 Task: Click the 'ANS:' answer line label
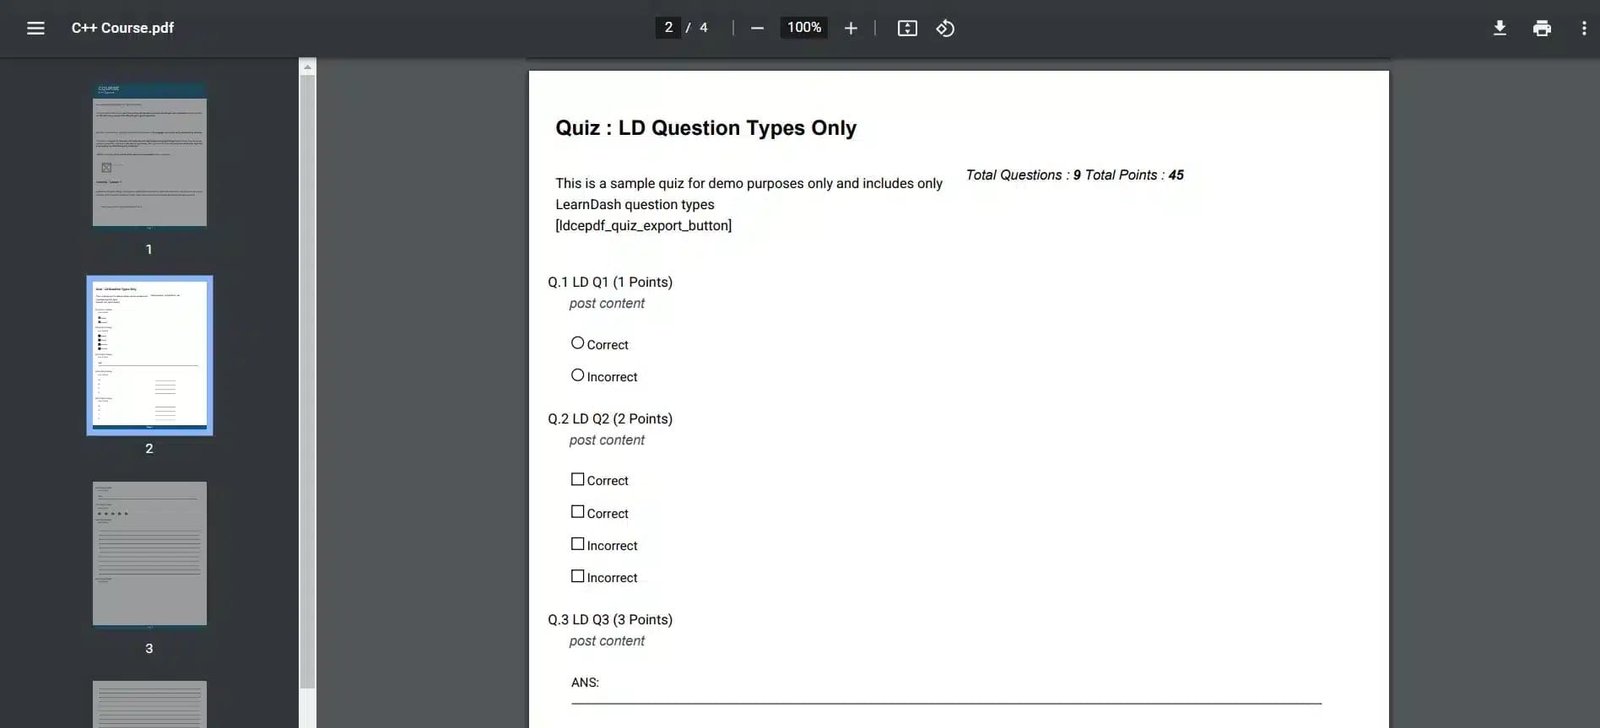585,683
